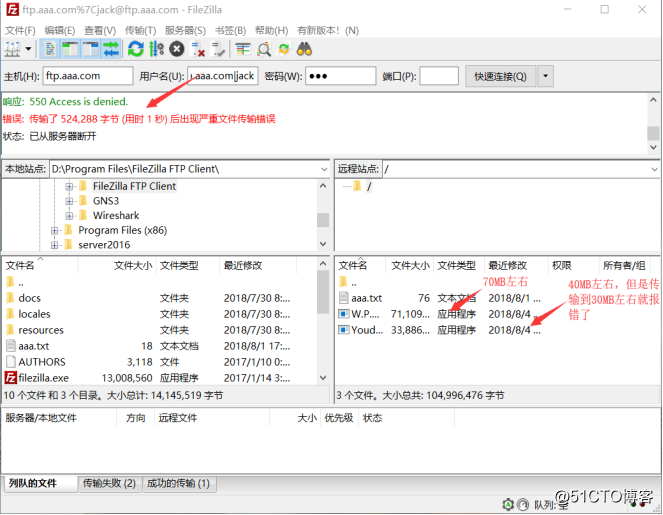Select remote aaa.txt file
The width and height of the screenshot is (663, 515).
tap(366, 298)
